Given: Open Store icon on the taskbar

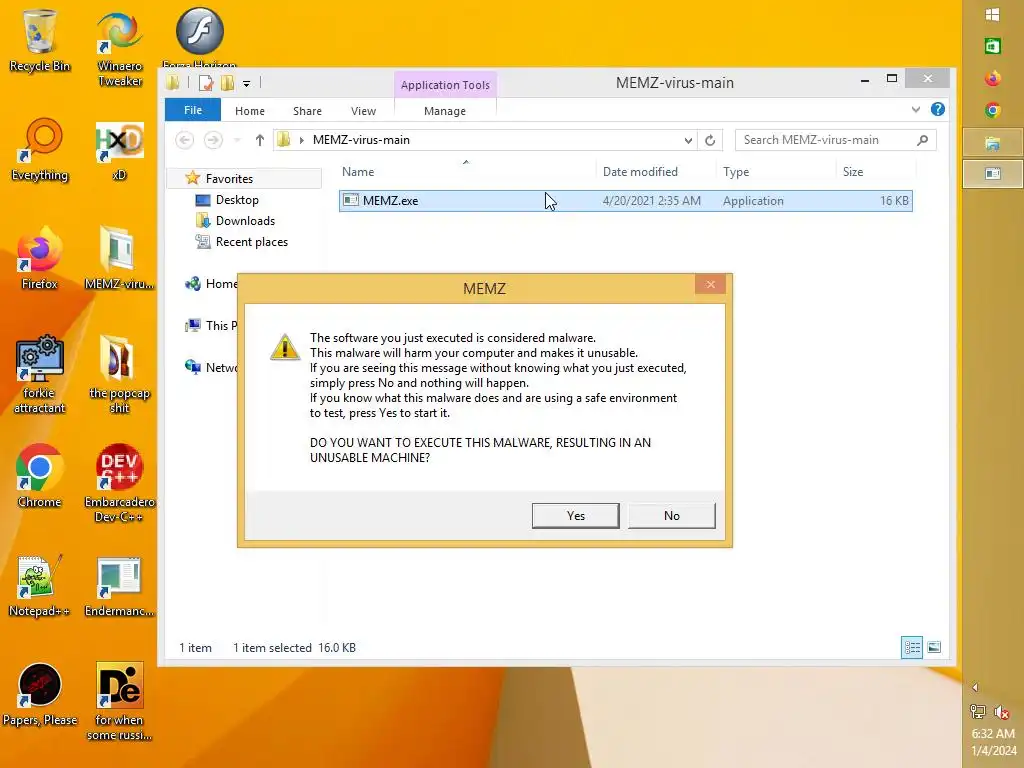Looking at the screenshot, I should pos(993,46).
